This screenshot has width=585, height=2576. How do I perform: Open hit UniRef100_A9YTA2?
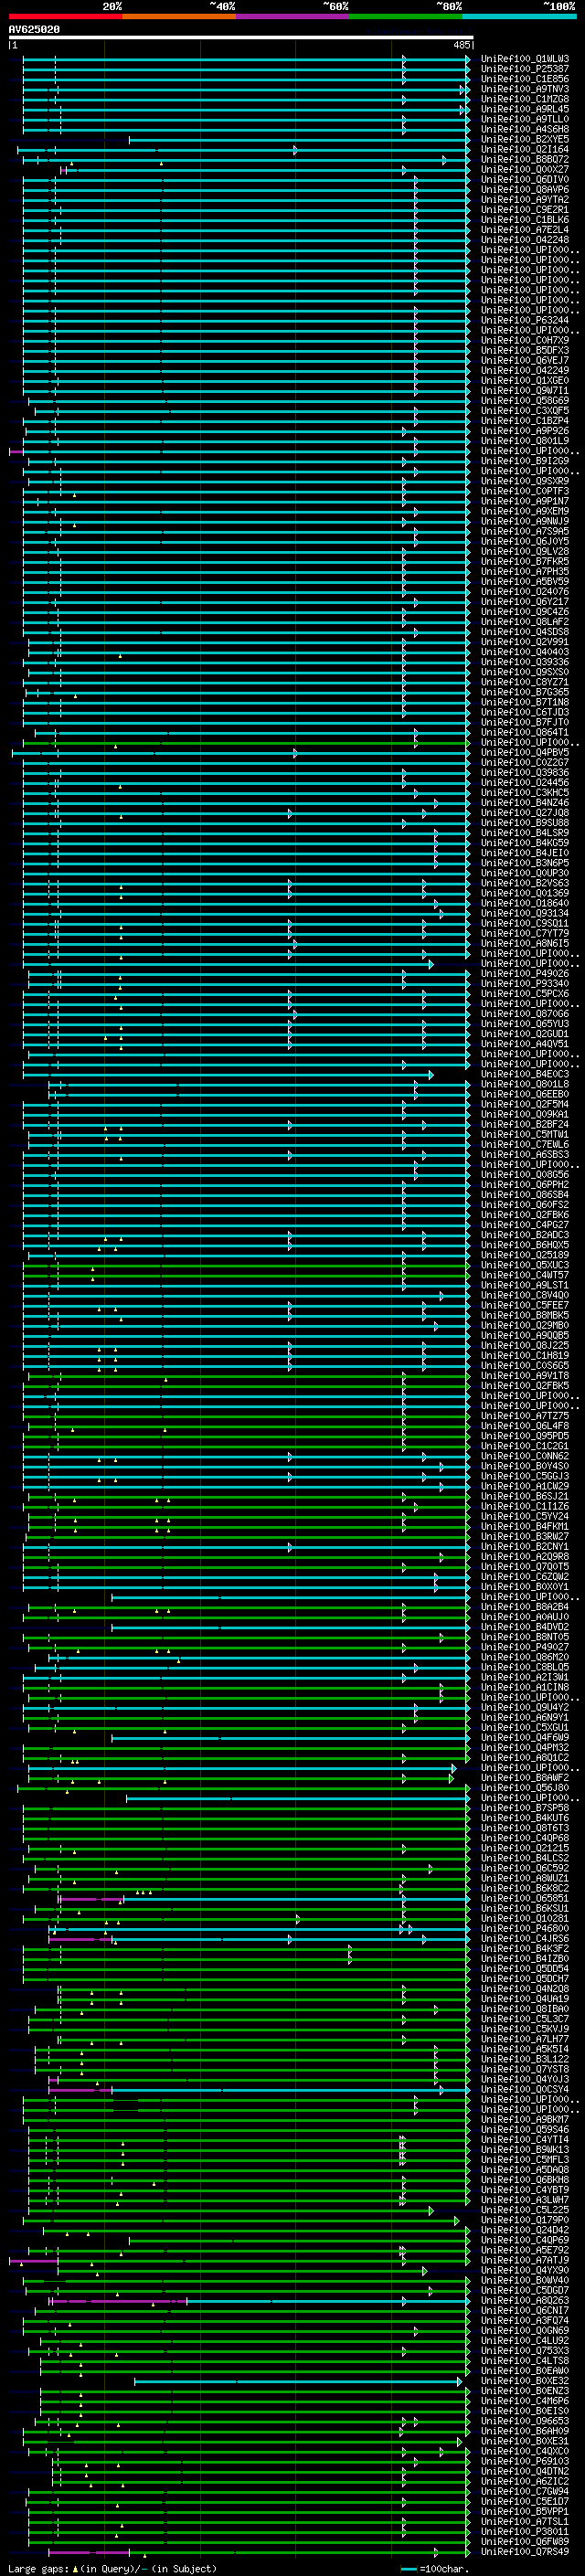[525, 199]
